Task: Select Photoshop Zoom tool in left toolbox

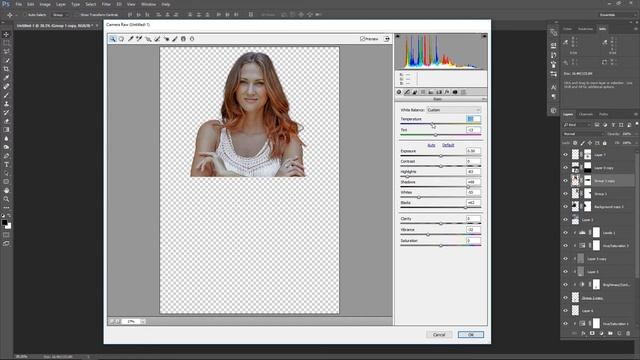Action: point(6,199)
